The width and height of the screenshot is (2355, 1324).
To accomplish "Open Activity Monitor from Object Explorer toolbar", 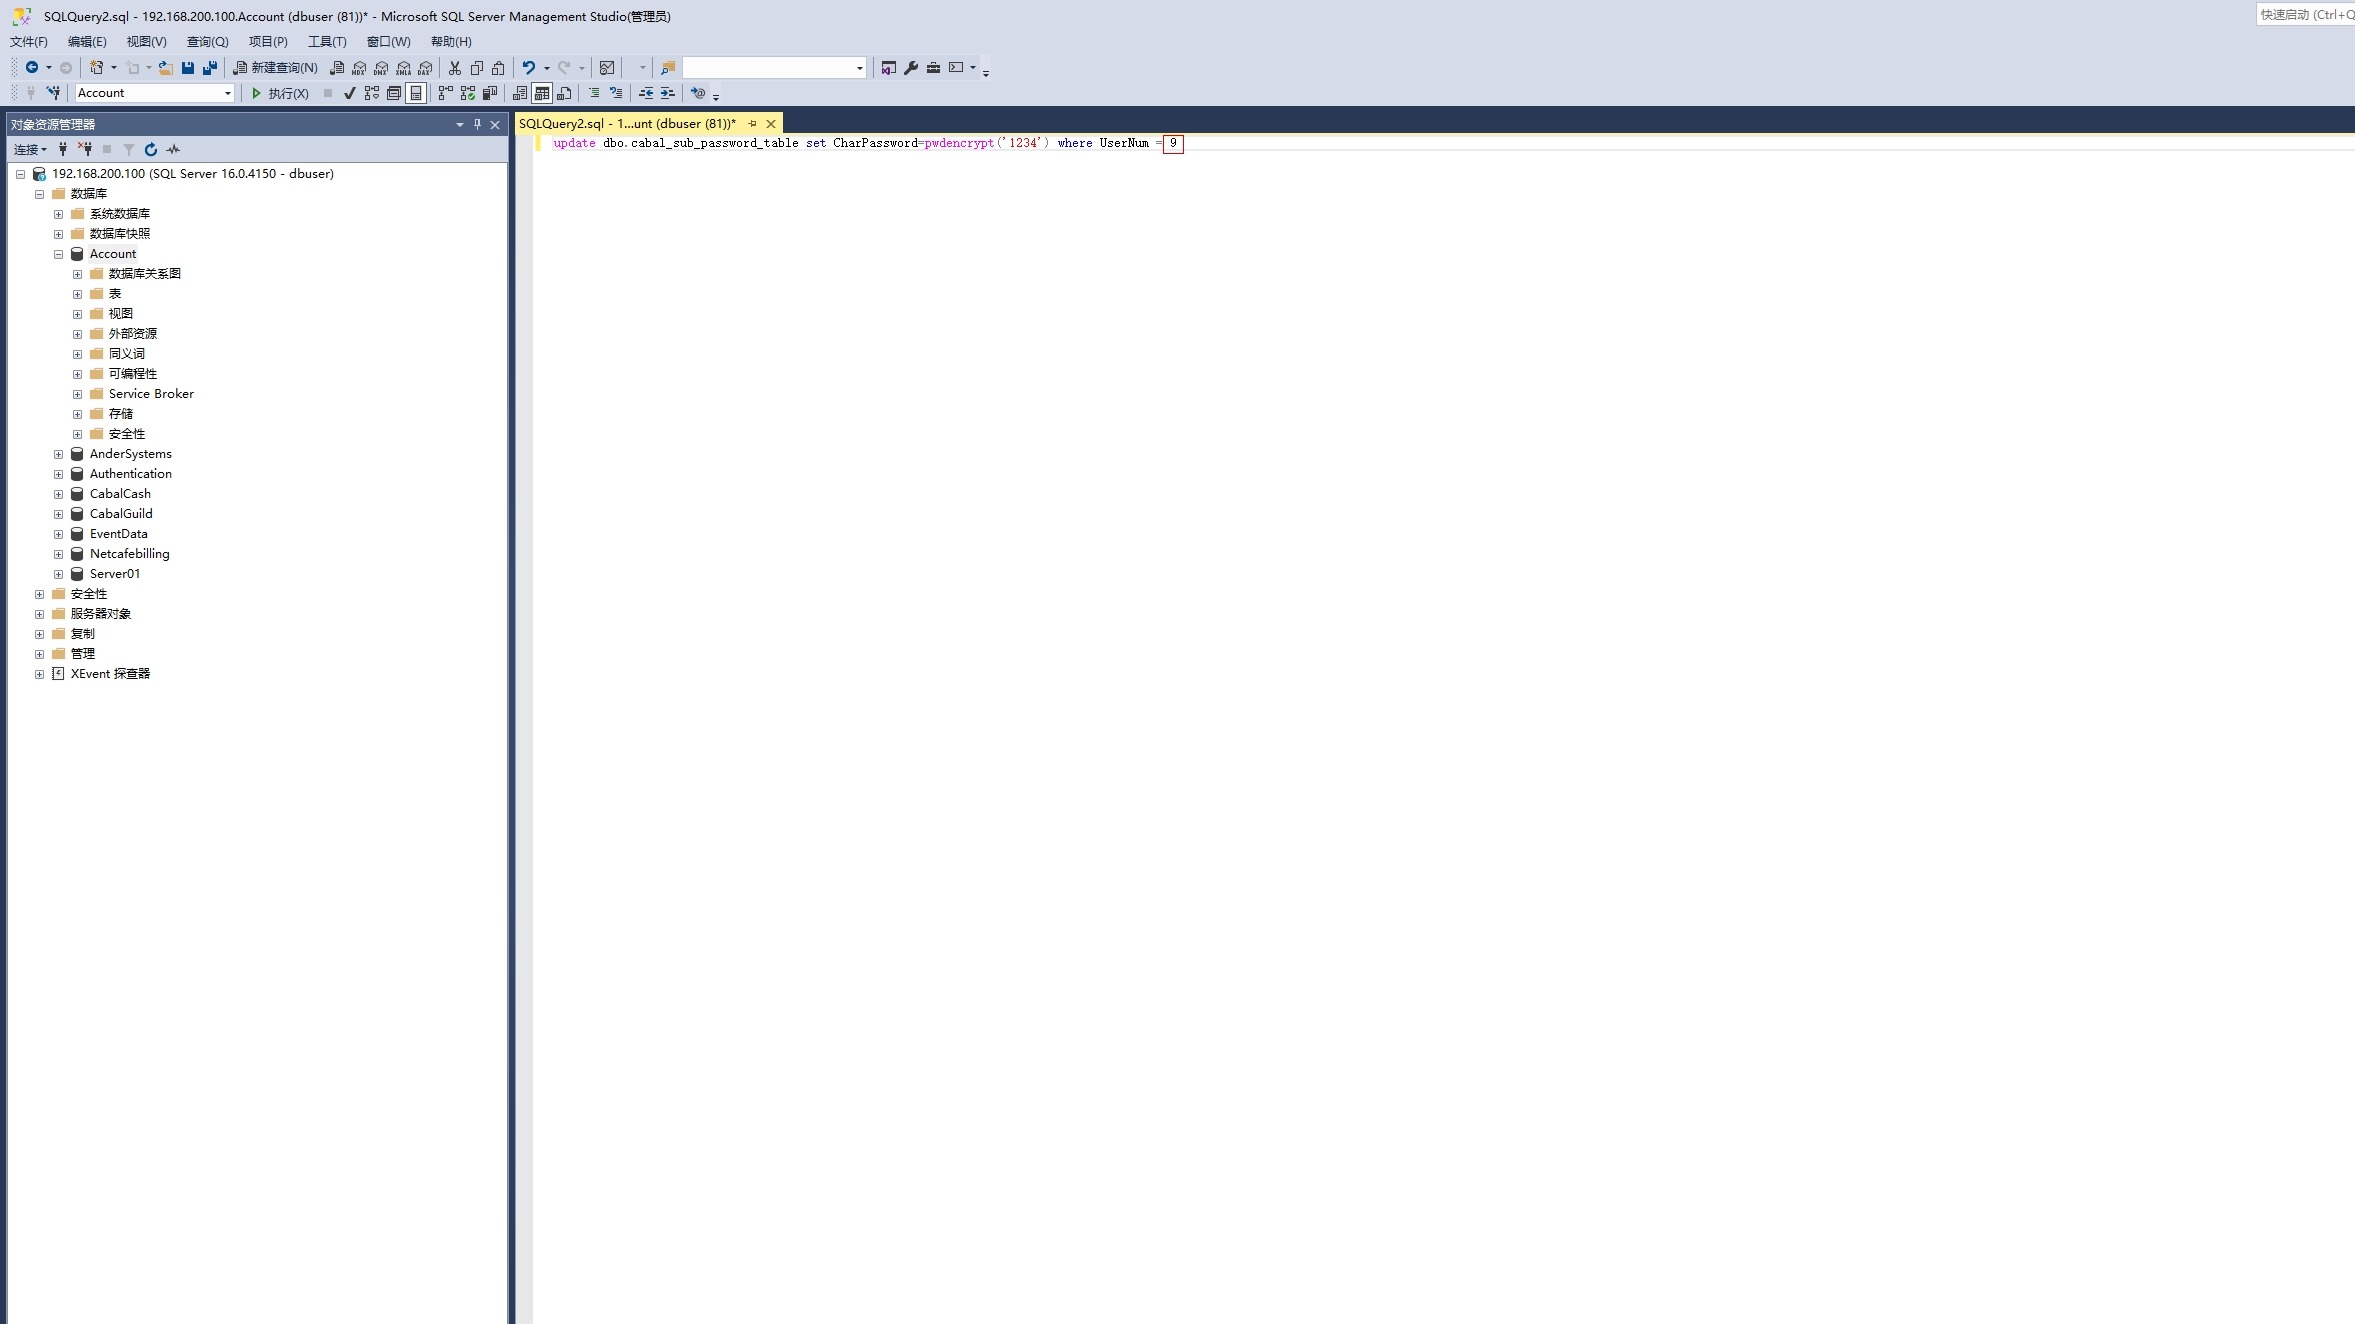I will click(x=173, y=149).
